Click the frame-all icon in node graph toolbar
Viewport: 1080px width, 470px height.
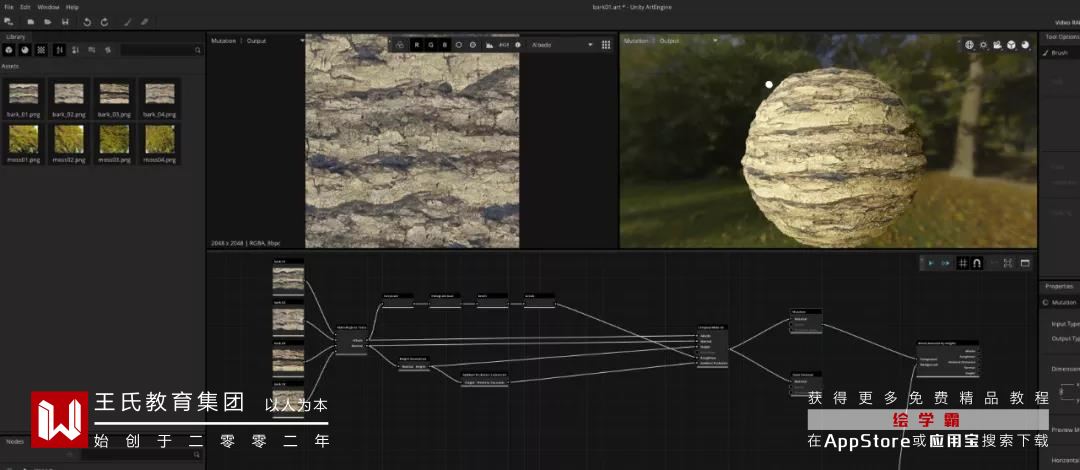click(1008, 263)
